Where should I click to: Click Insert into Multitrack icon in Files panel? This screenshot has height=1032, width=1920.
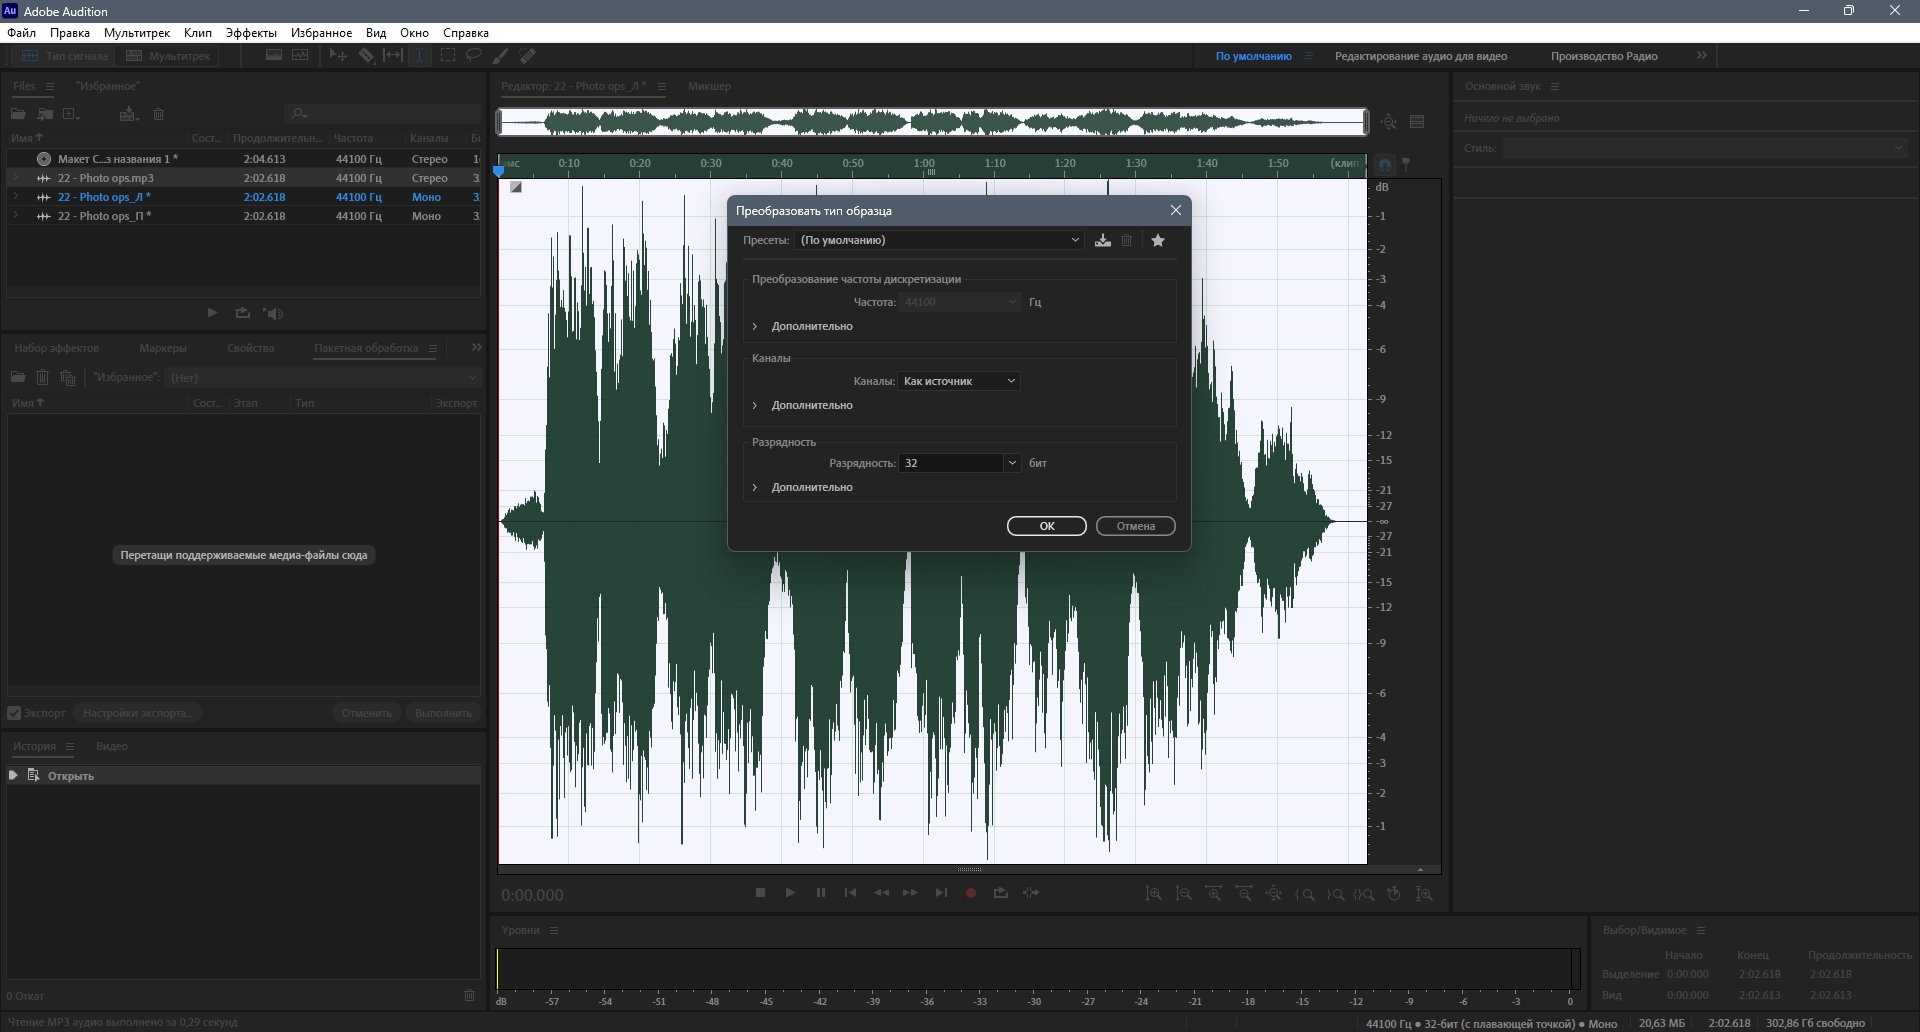pyautogui.click(x=128, y=114)
